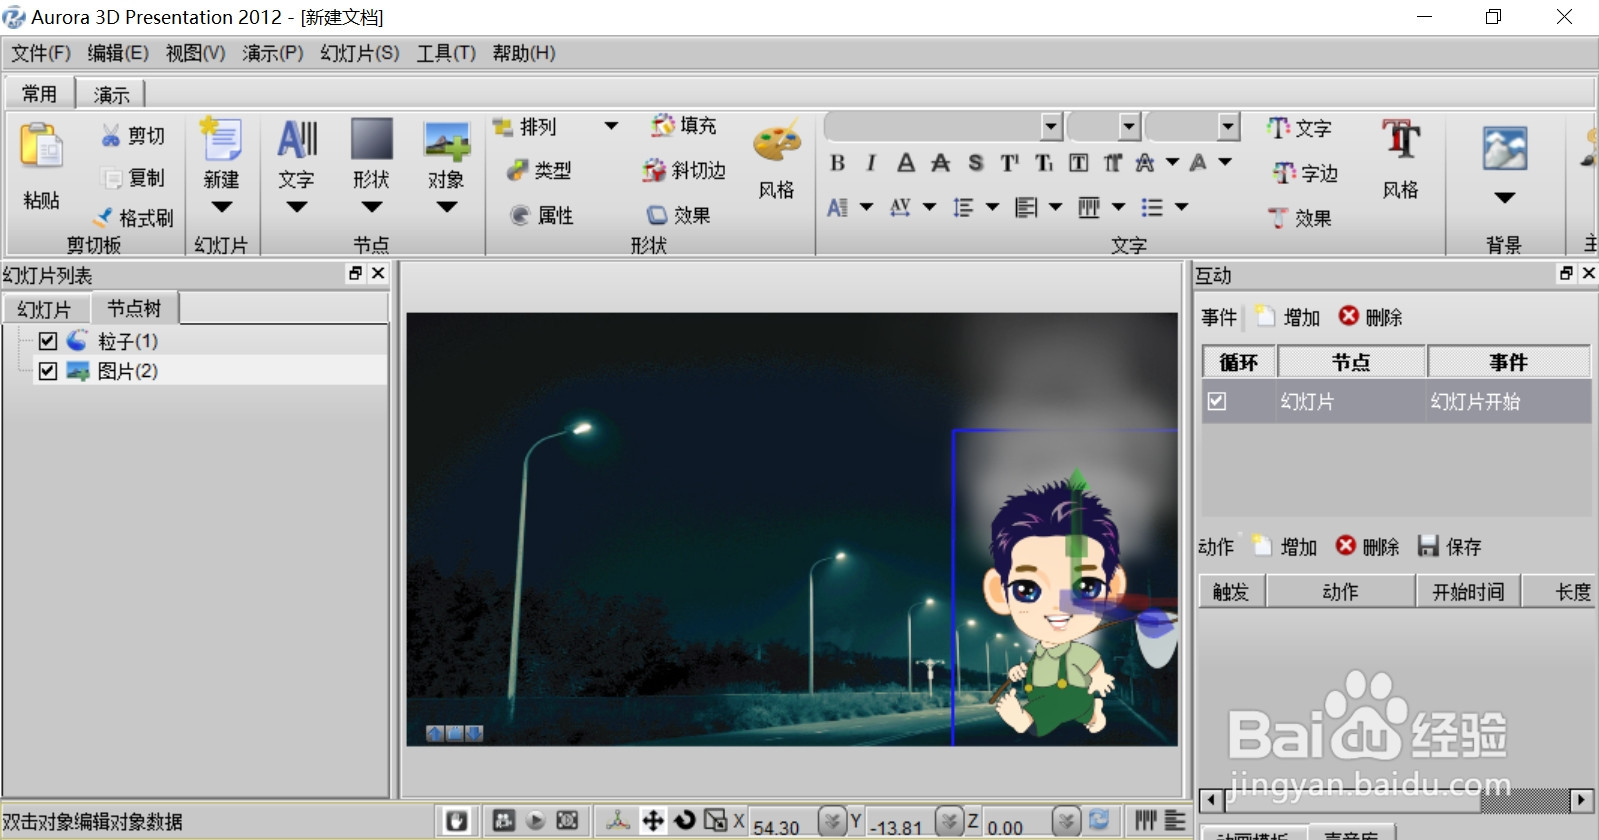The height and width of the screenshot is (840, 1599).
Task: Click the New Slide (新建) icon
Action: (221, 140)
